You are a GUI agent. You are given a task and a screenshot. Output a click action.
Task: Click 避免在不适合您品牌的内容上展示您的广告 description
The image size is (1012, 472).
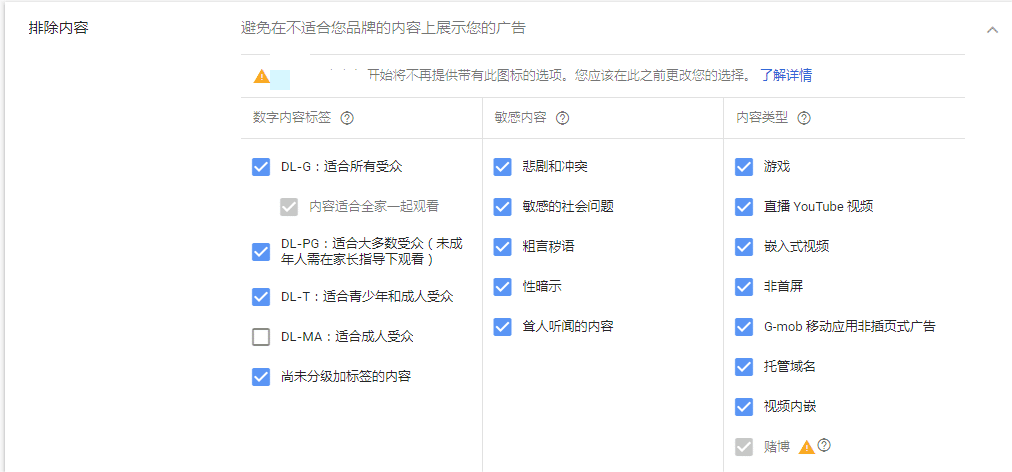click(383, 28)
